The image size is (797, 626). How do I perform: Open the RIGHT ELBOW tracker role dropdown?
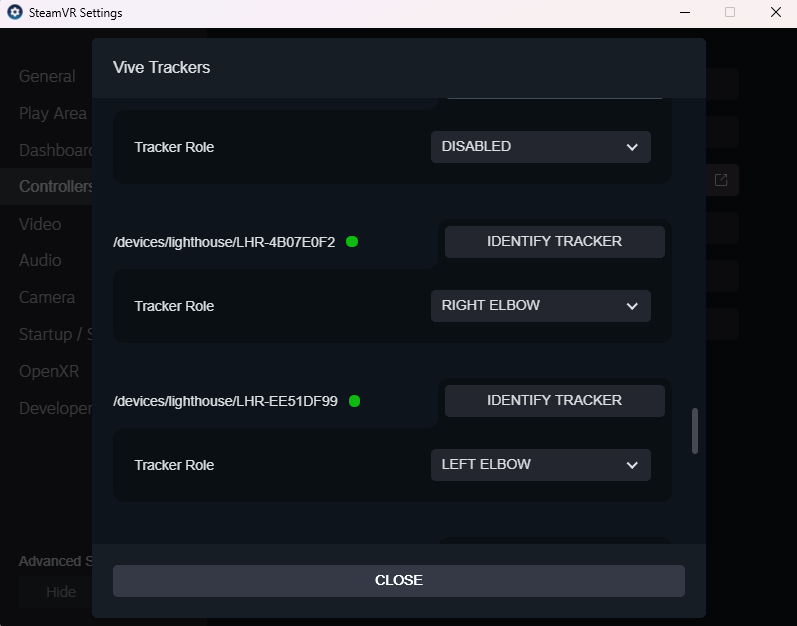pyautogui.click(x=541, y=306)
